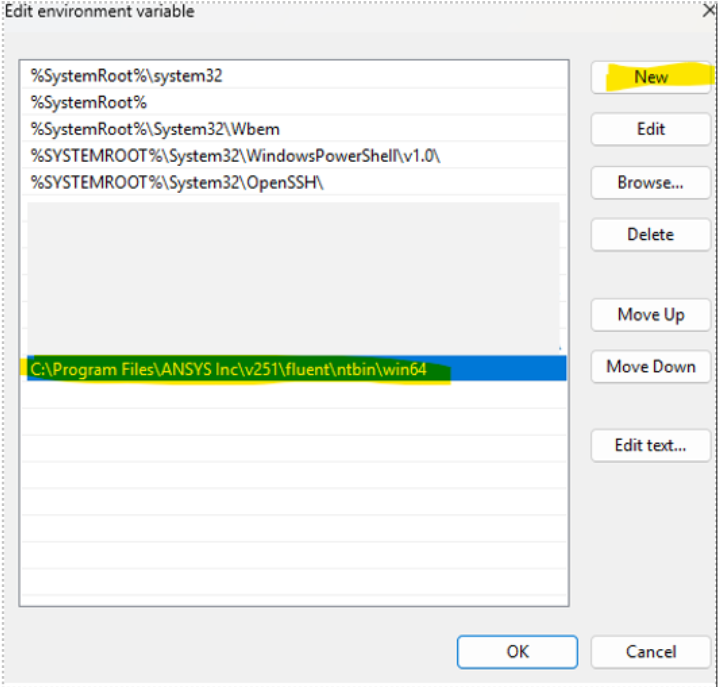Cancel the environment variable dialog
This screenshot has height=687, width=718.
pyautogui.click(x=650, y=651)
